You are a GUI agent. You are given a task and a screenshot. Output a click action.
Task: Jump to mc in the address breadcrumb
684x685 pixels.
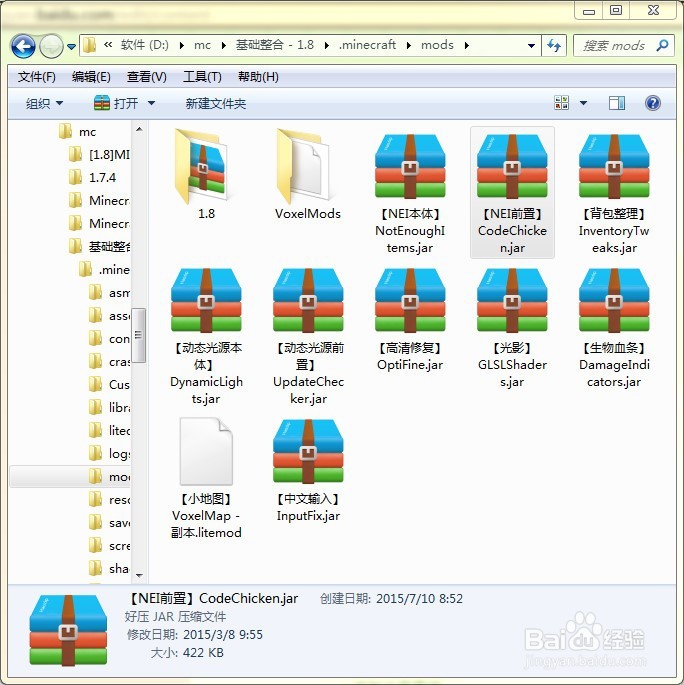pos(202,45)
